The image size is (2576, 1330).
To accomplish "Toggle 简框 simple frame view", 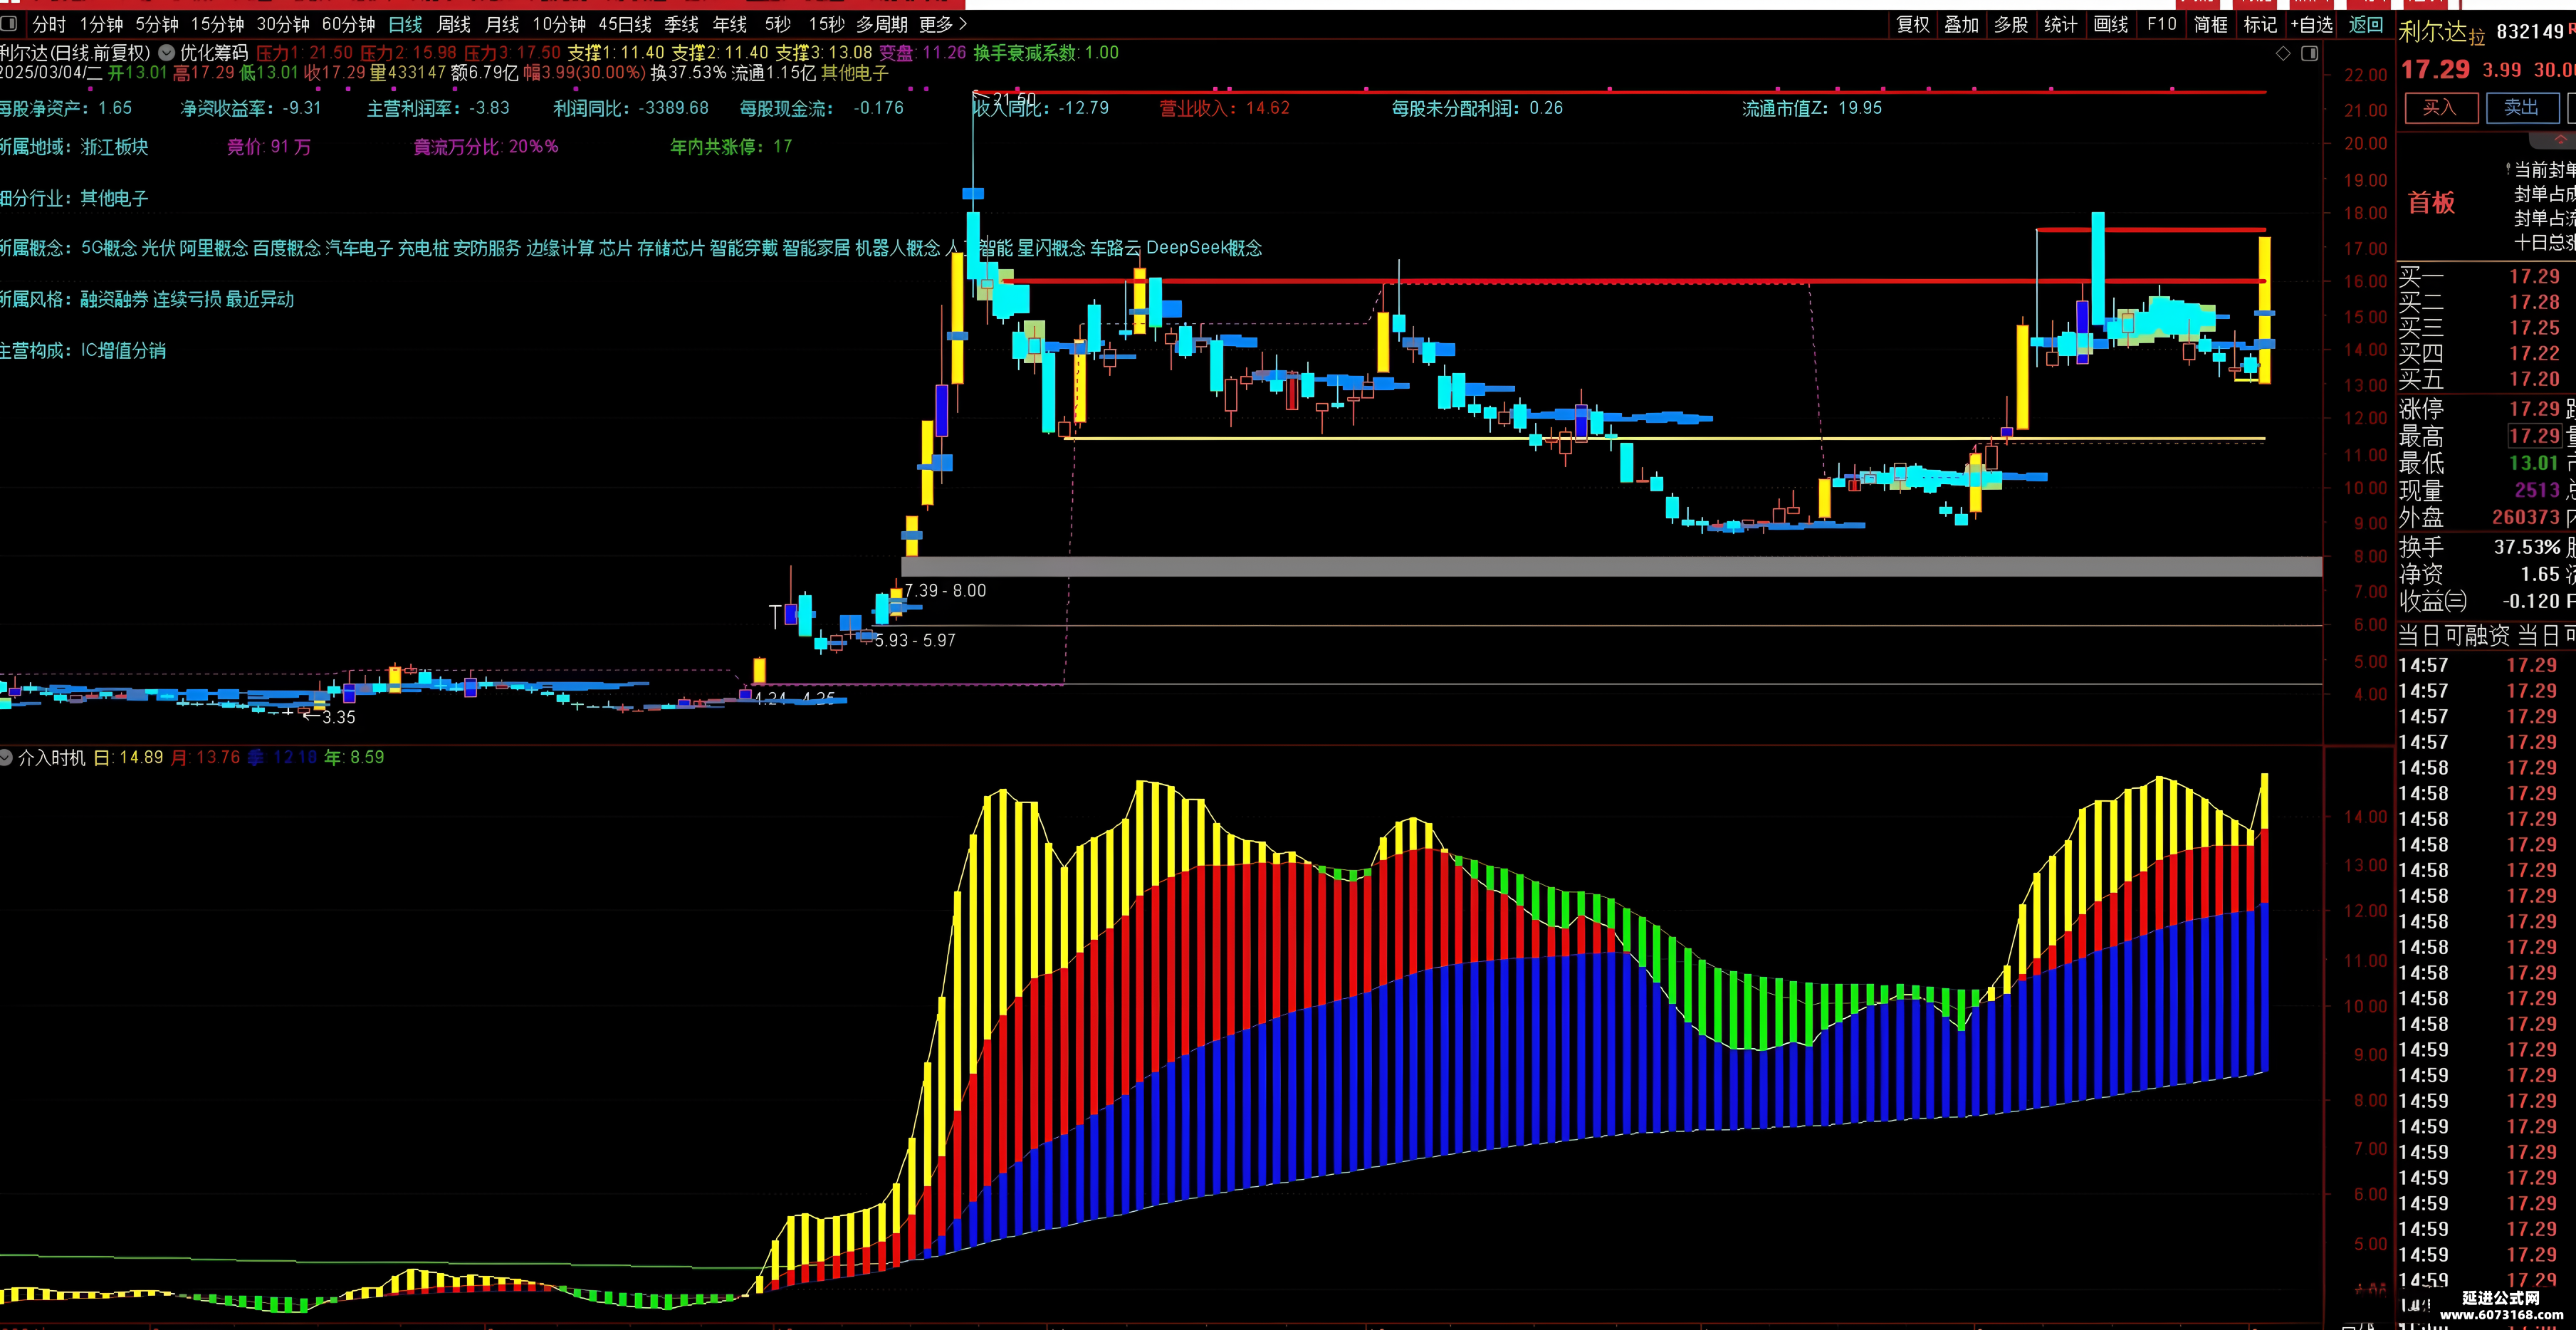I will click(x=2211, y=24).
